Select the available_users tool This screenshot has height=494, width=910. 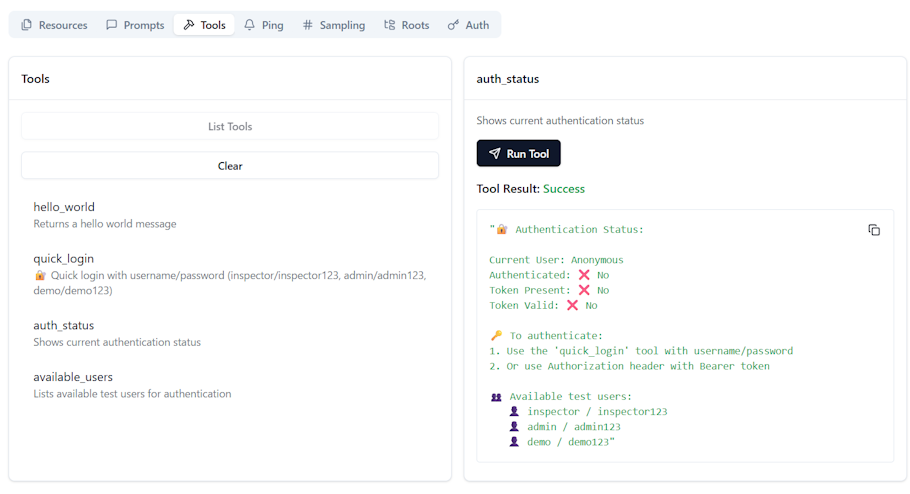coord(73,377)
